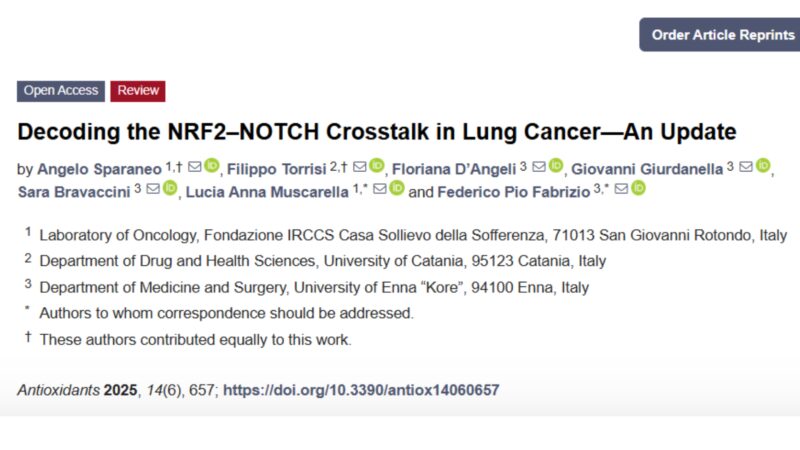Open author link Sara Bravaccini
The width and height of the screenshot is (800, 450).
[x=74, y=192]
